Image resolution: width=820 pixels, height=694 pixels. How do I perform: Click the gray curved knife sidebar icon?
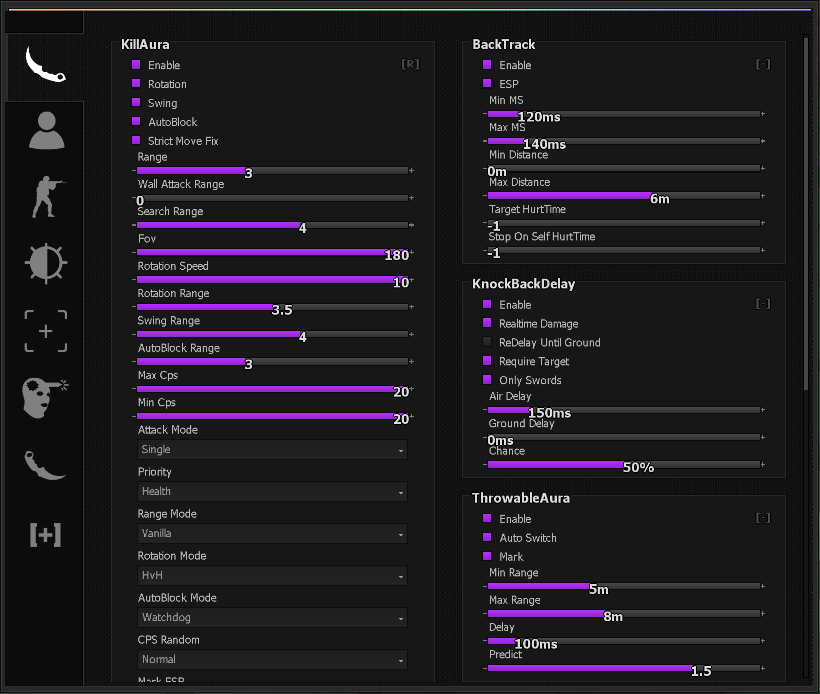pyautogui.click(x=45, y=465)
